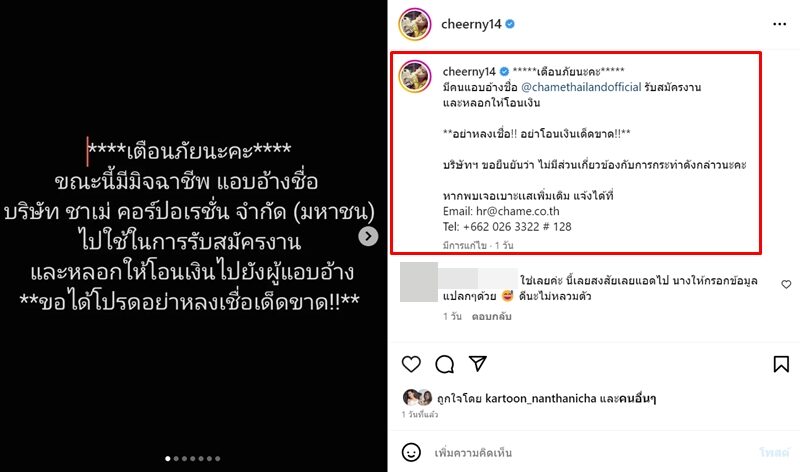Viewport: 800px width, 472px height.
Task: Like the post with heart icon
Action: tap(411, 364)
